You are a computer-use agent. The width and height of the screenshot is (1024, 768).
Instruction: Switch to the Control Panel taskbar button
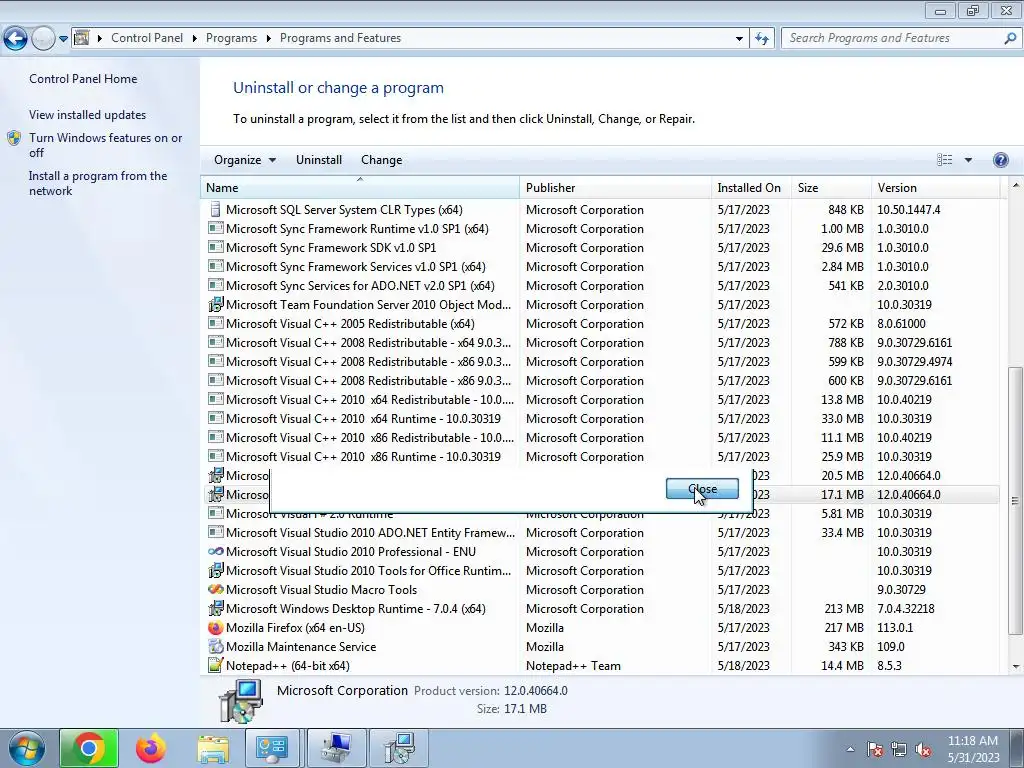pos(272,748)
